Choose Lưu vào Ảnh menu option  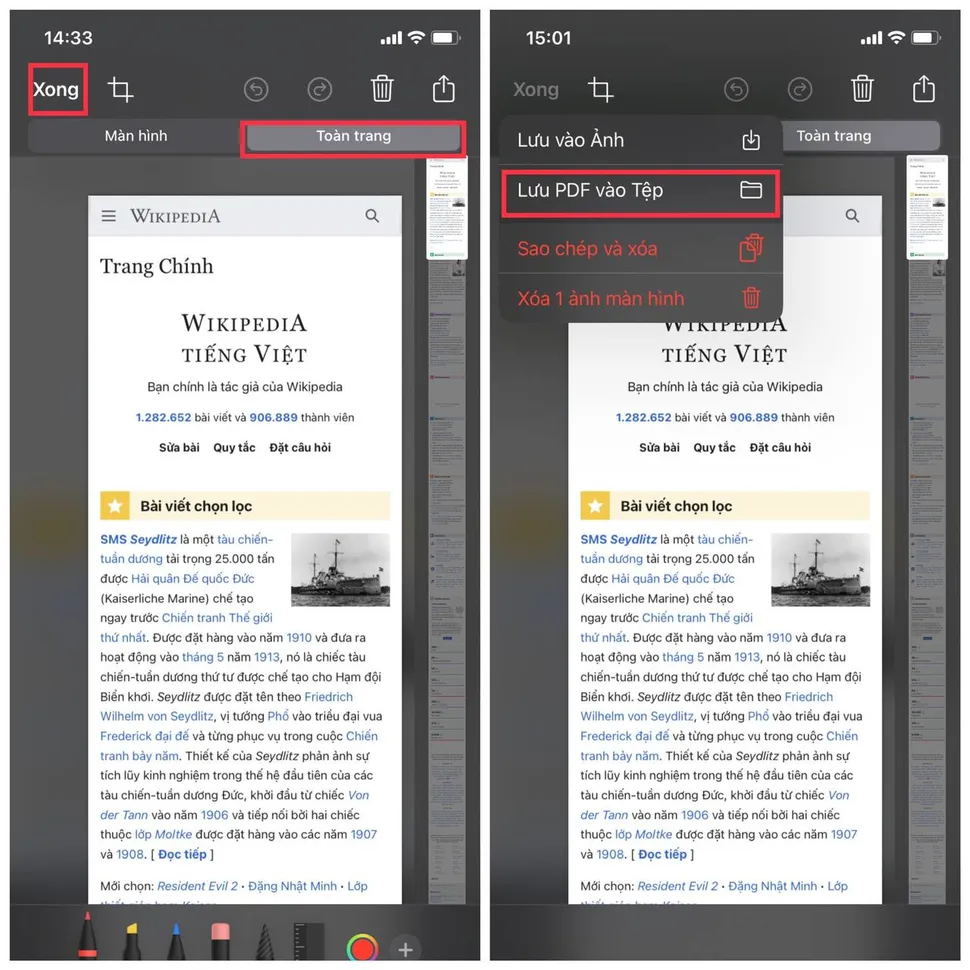click(x=640, y=140)
